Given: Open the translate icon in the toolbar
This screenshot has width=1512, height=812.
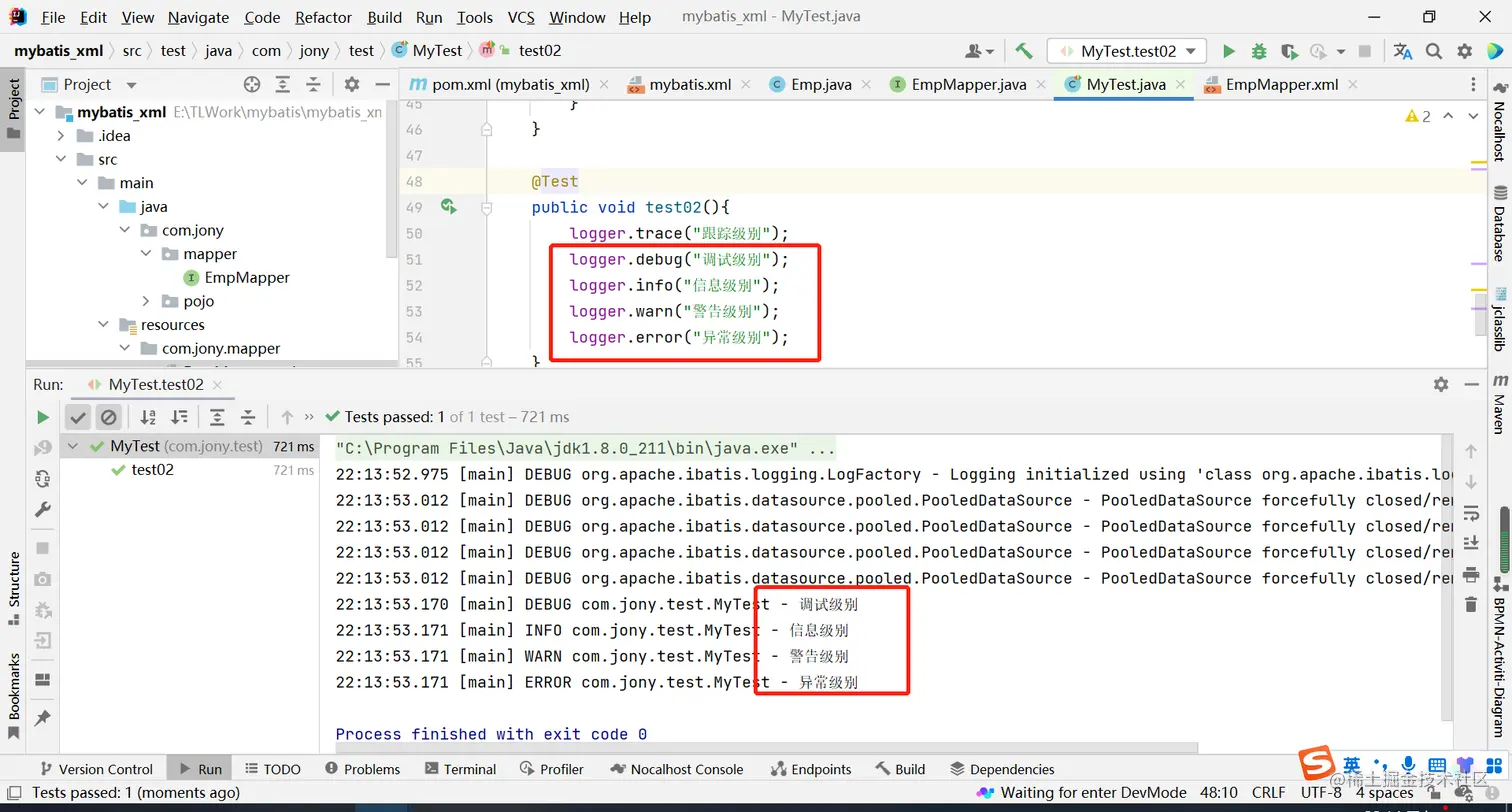Looking at the screenshot, I should (x=1403, y=51).
